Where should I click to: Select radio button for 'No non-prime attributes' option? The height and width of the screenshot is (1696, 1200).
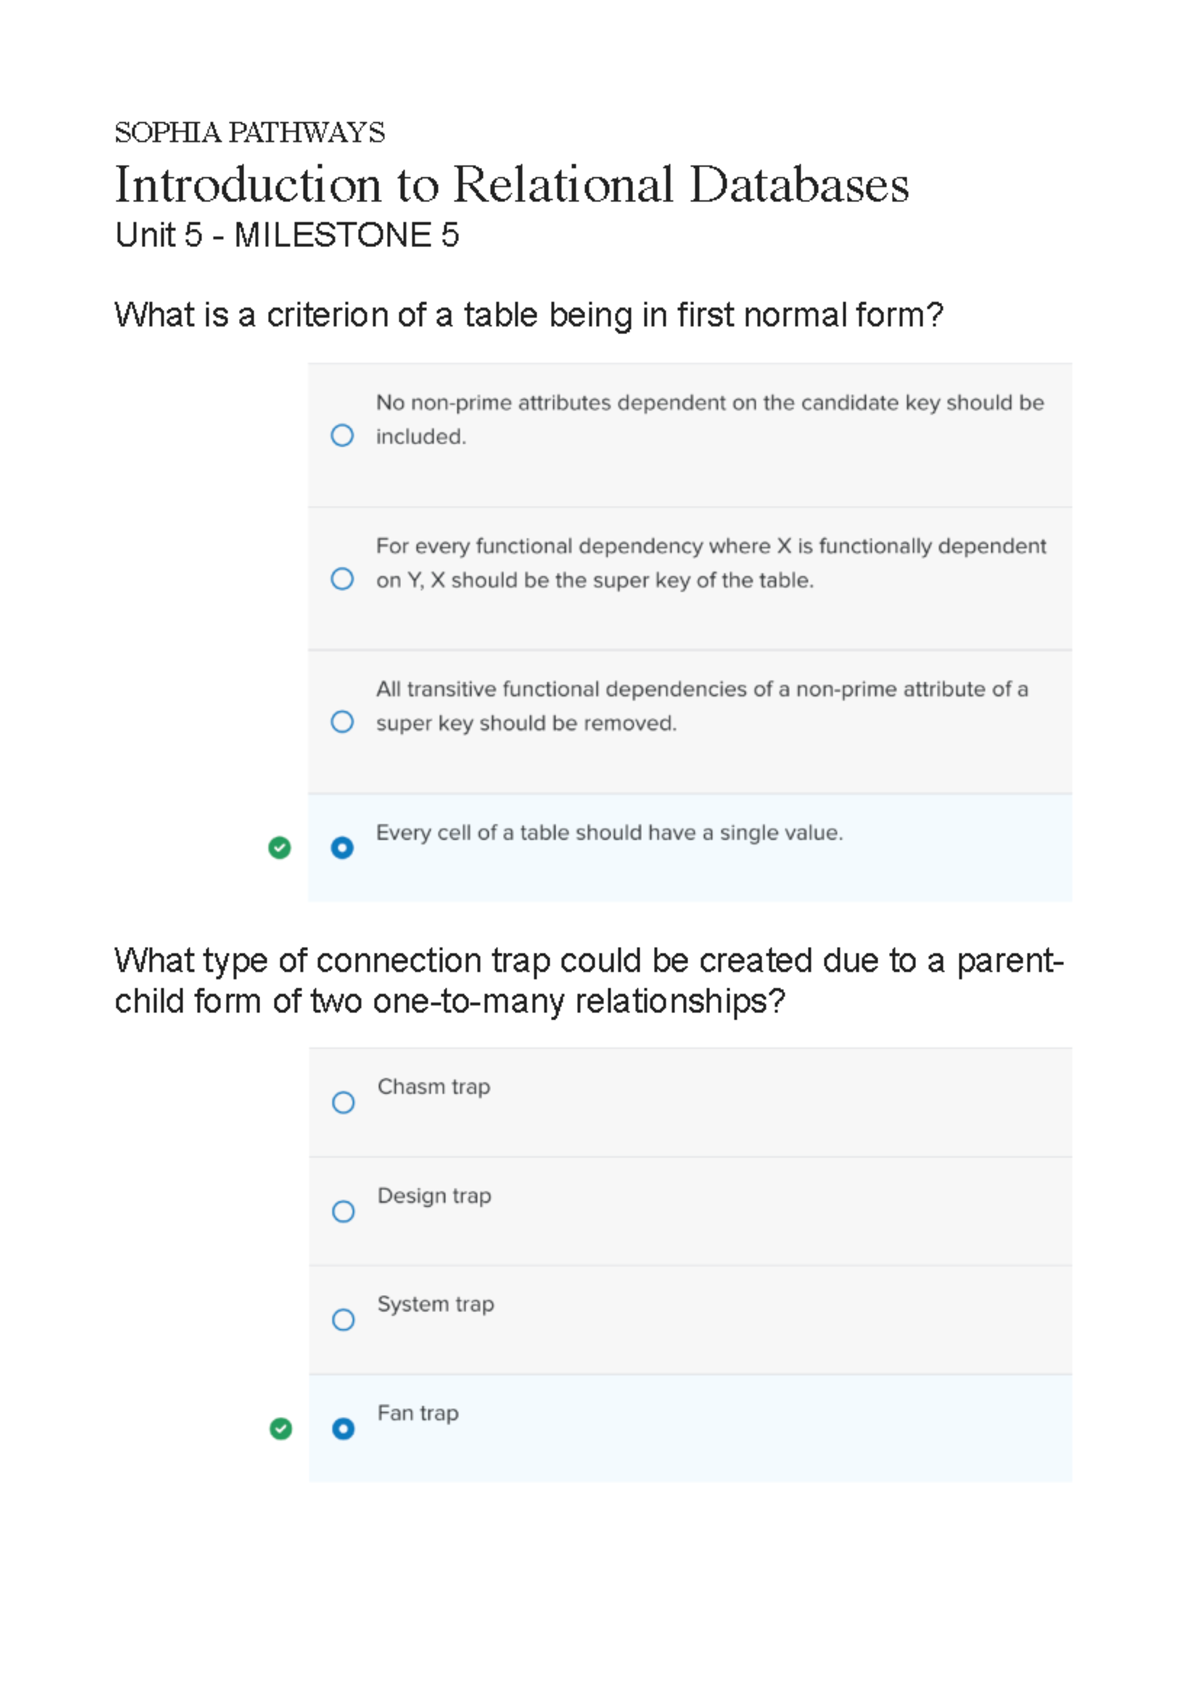[342, 436]
